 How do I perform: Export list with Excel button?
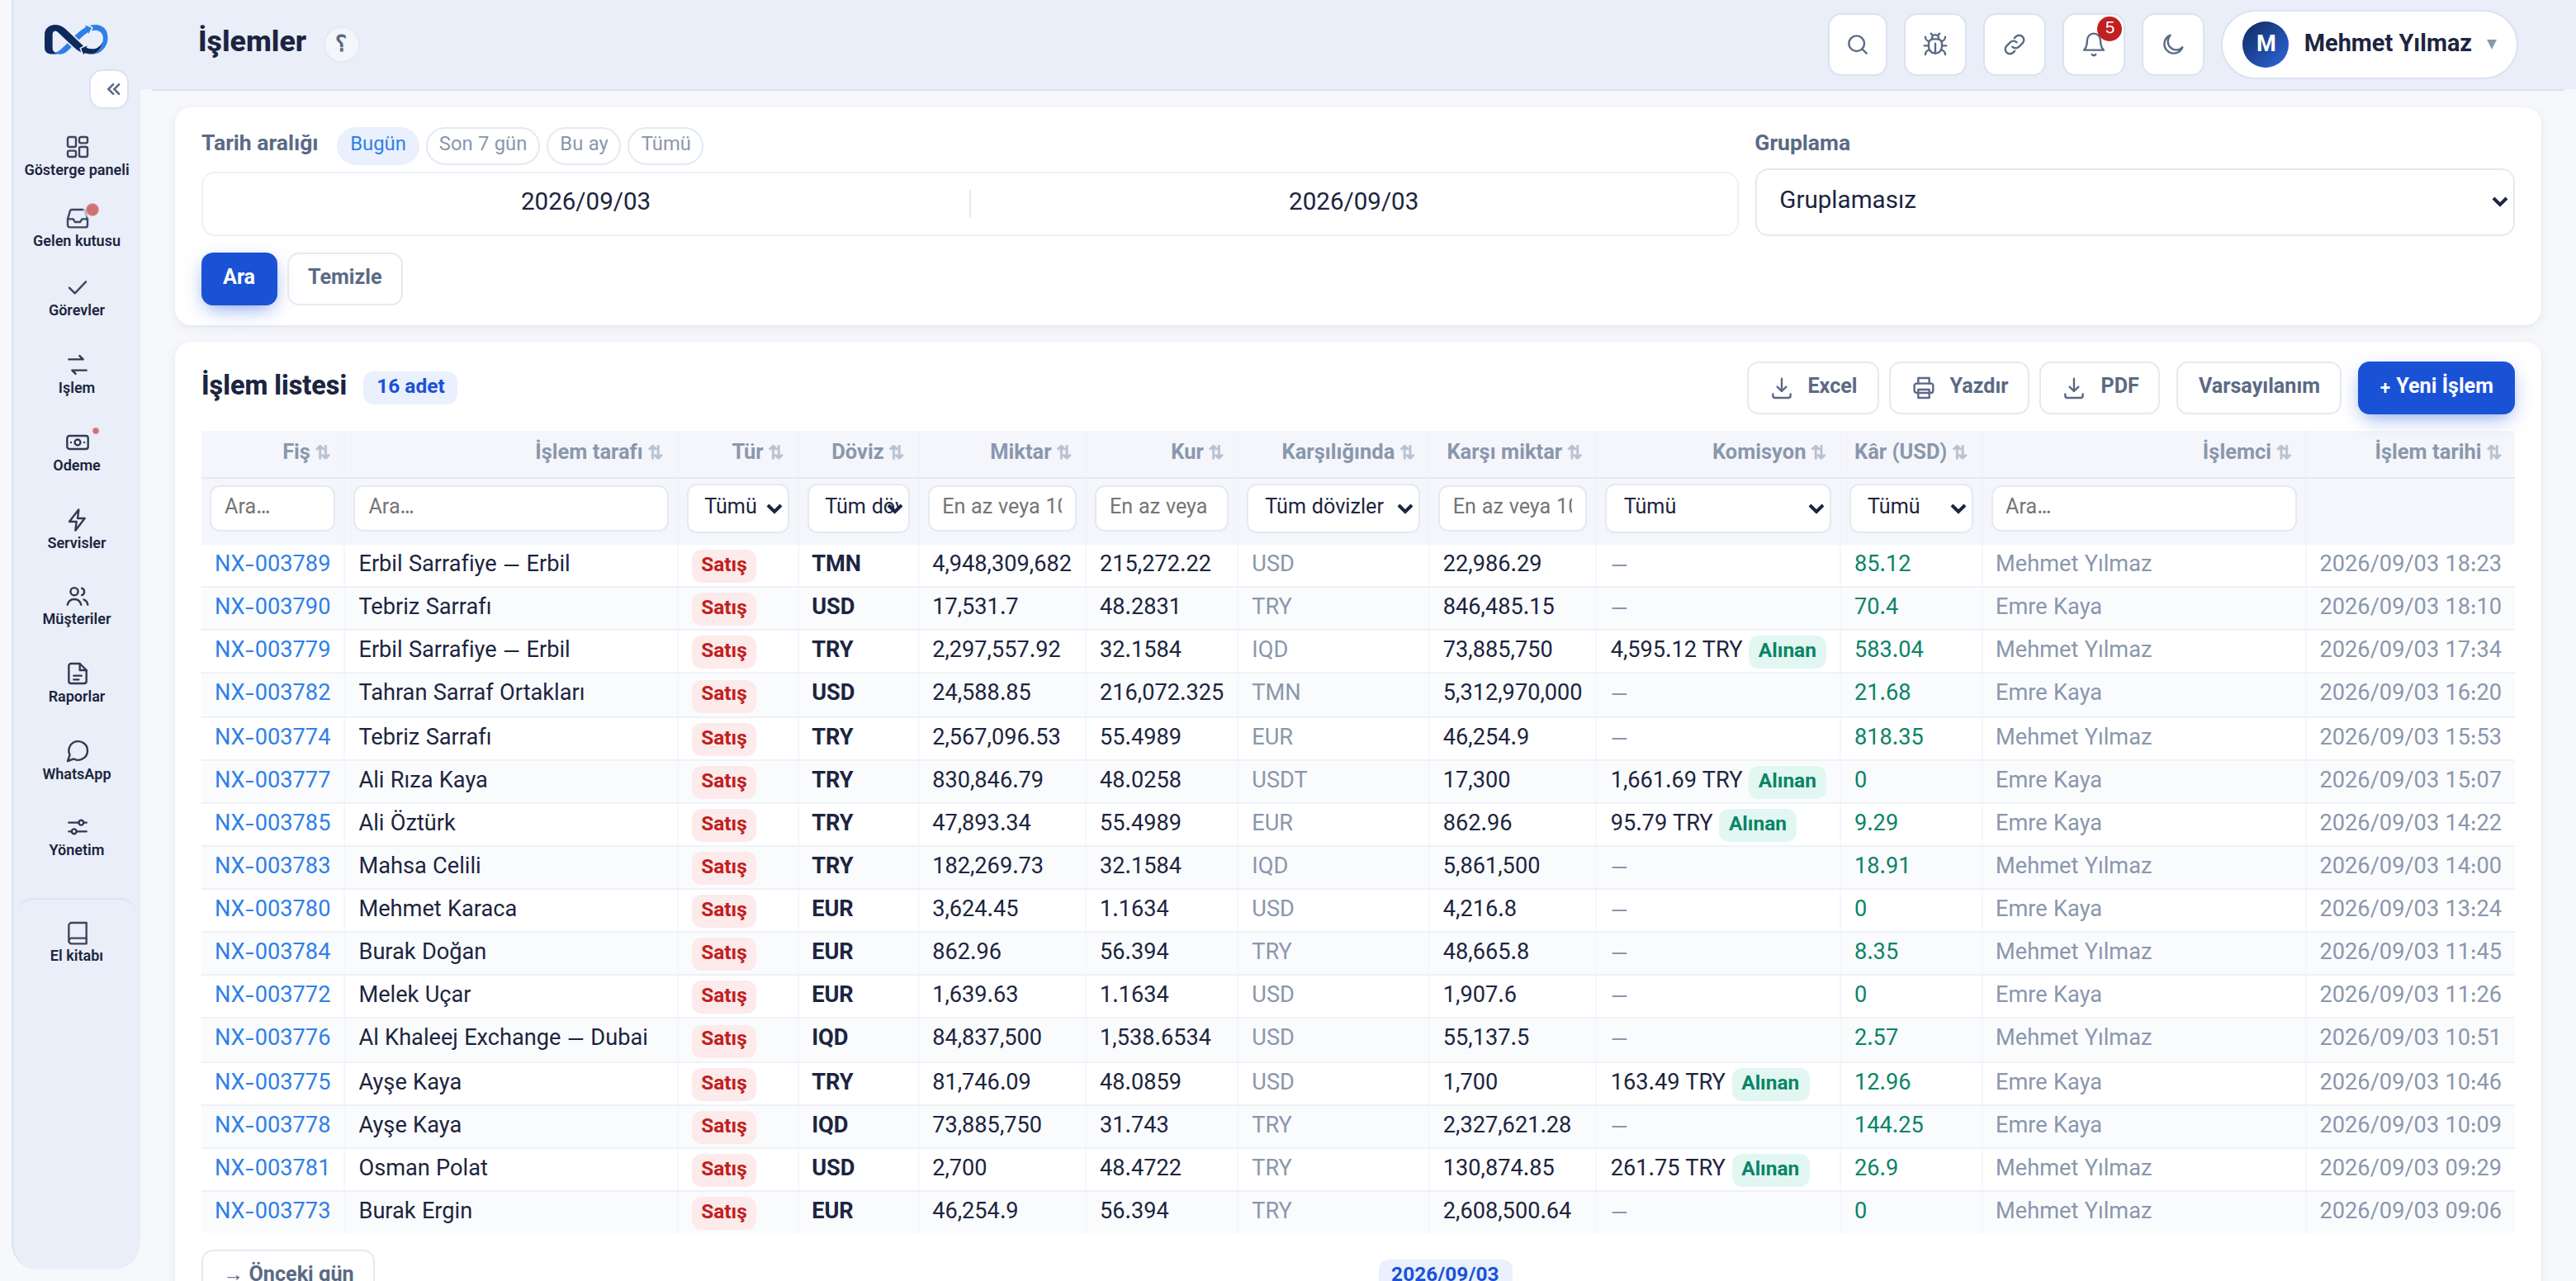point(1813,387)
